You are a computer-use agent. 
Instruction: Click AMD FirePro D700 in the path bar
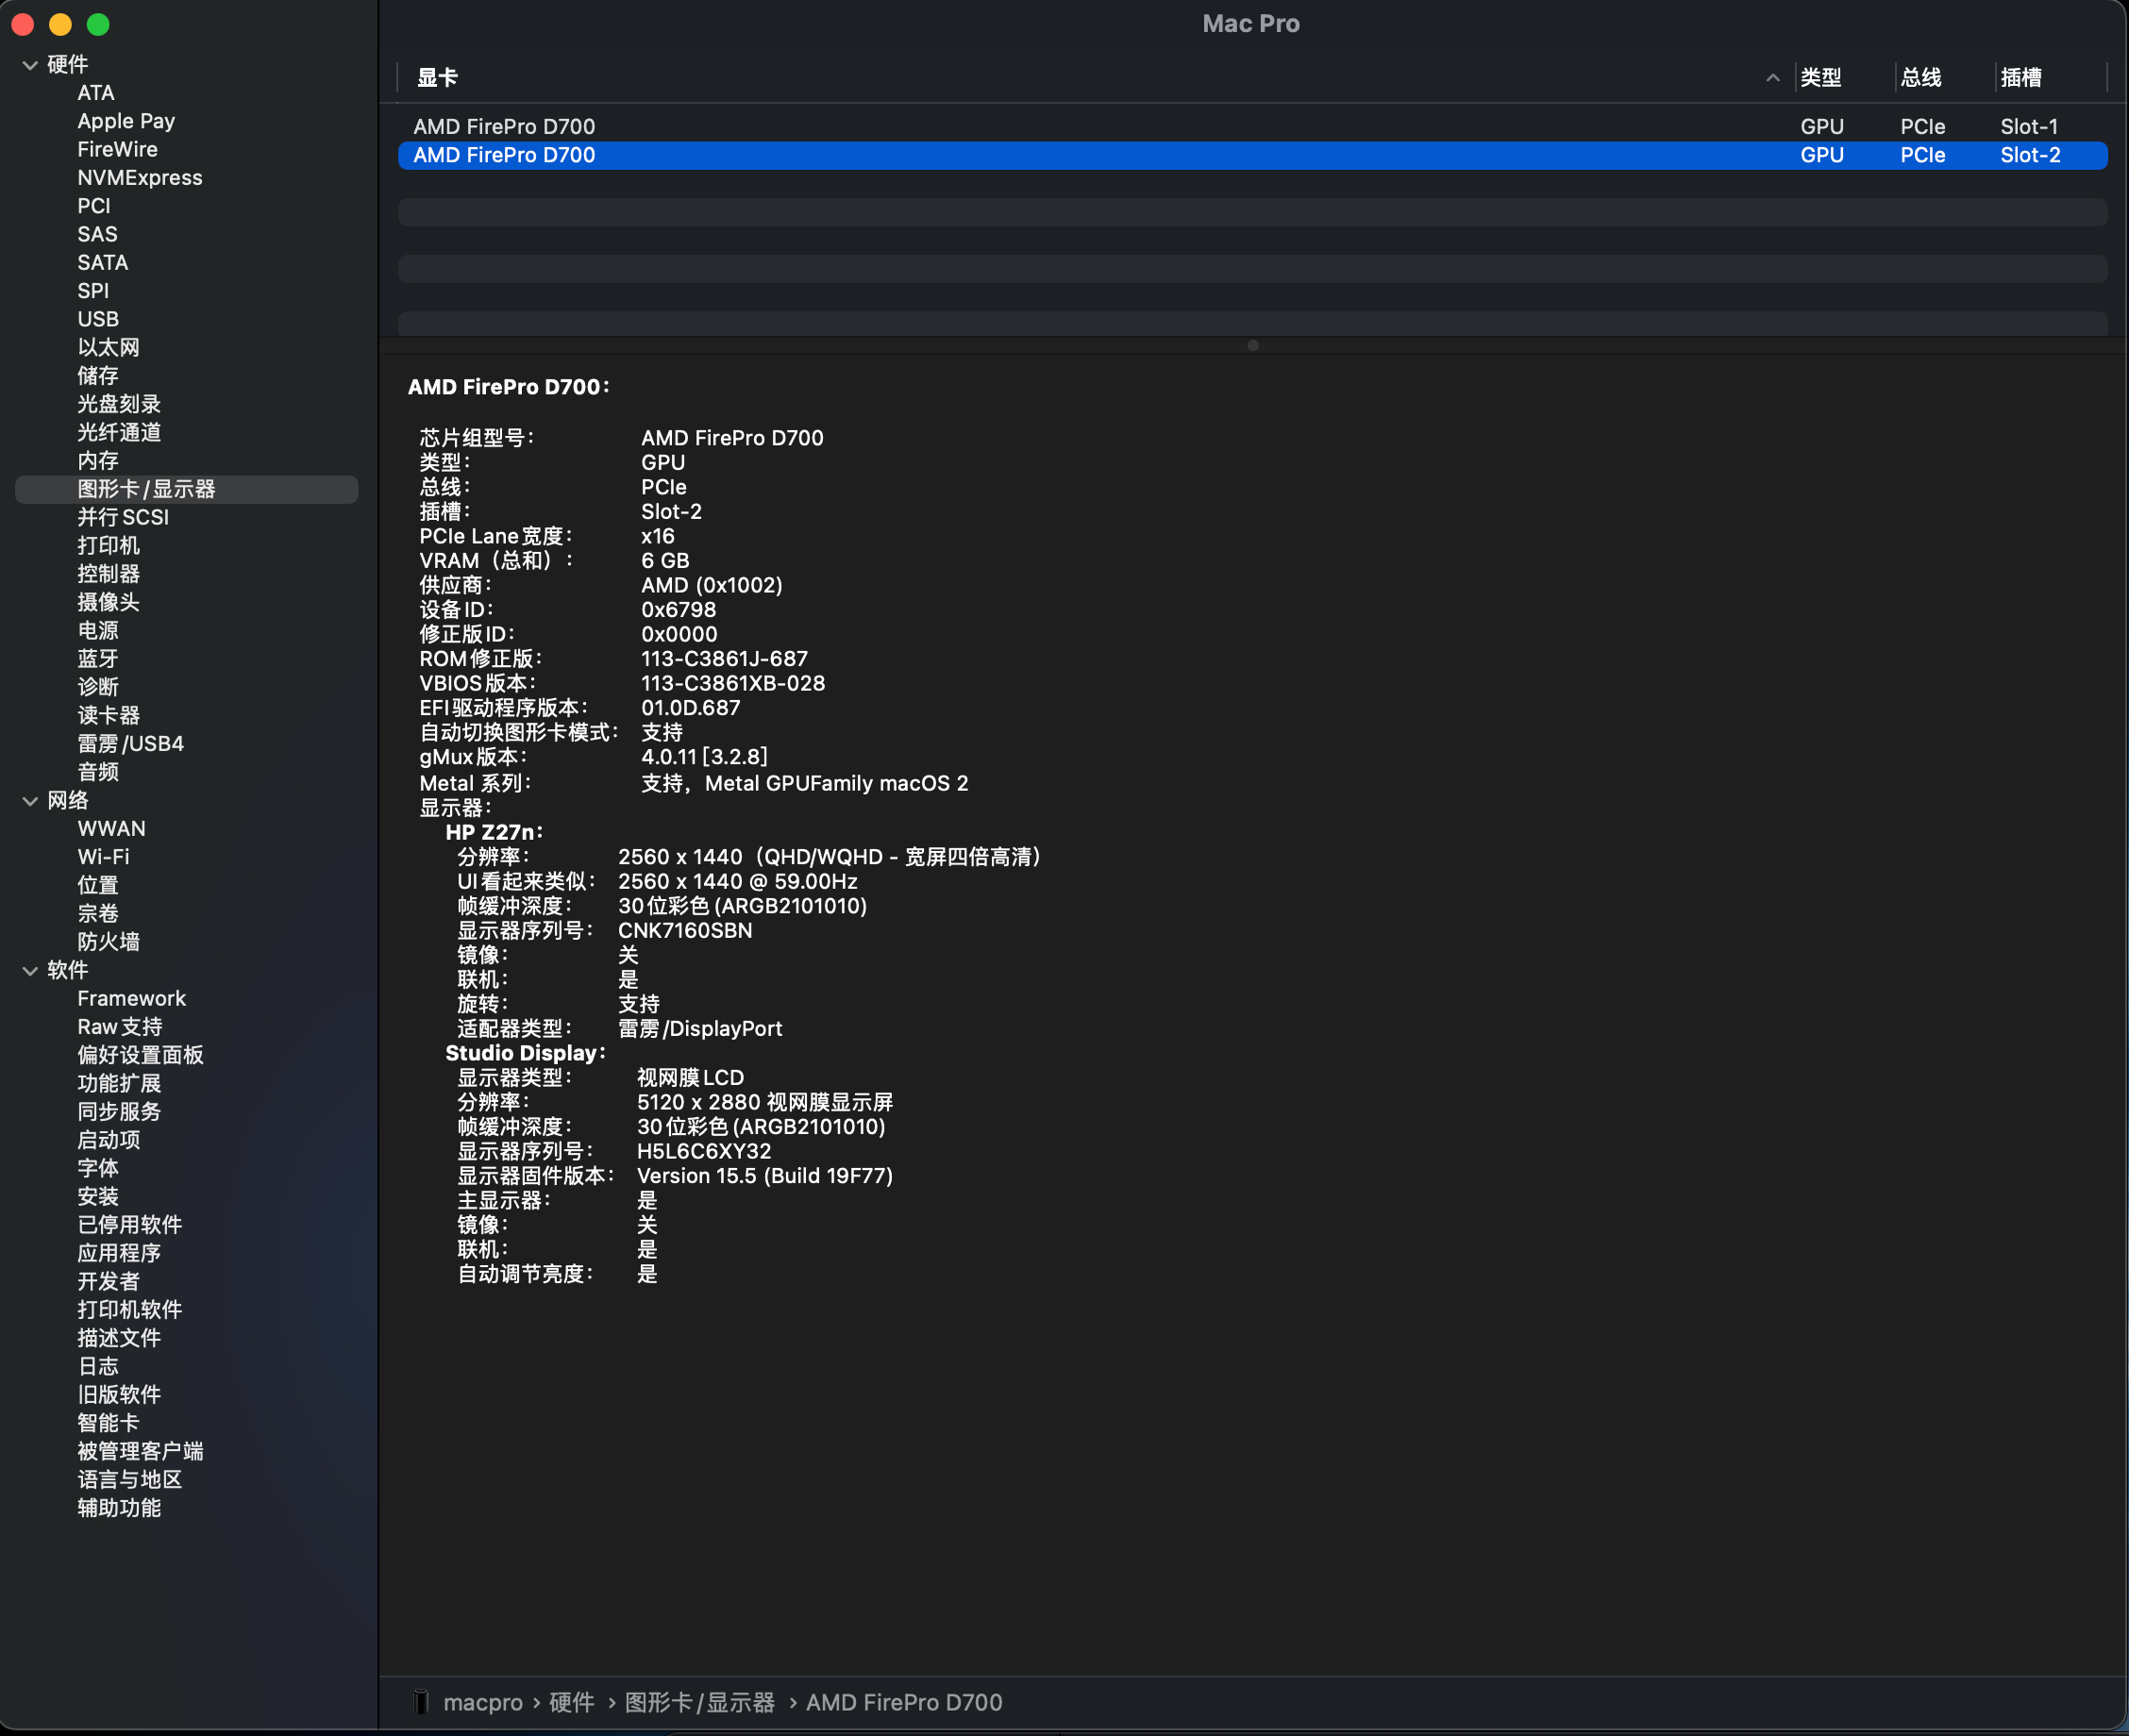tap(904, 1702)
